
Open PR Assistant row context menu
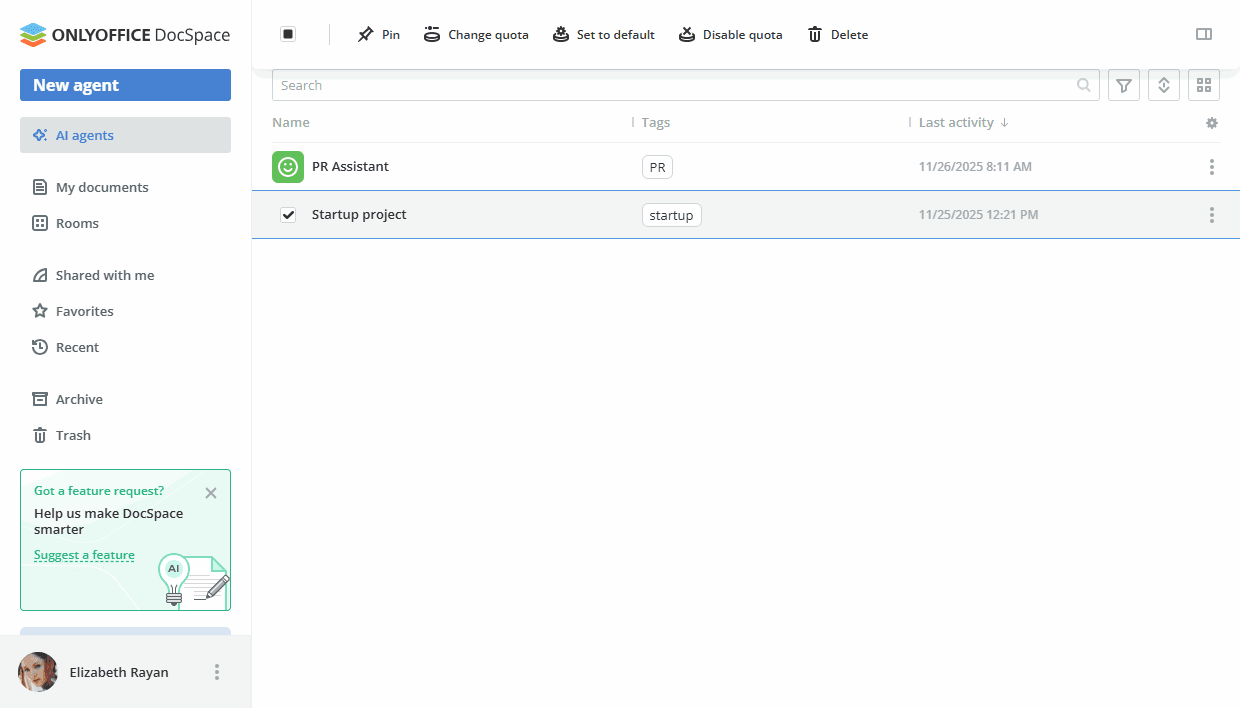pos(1211,167)
